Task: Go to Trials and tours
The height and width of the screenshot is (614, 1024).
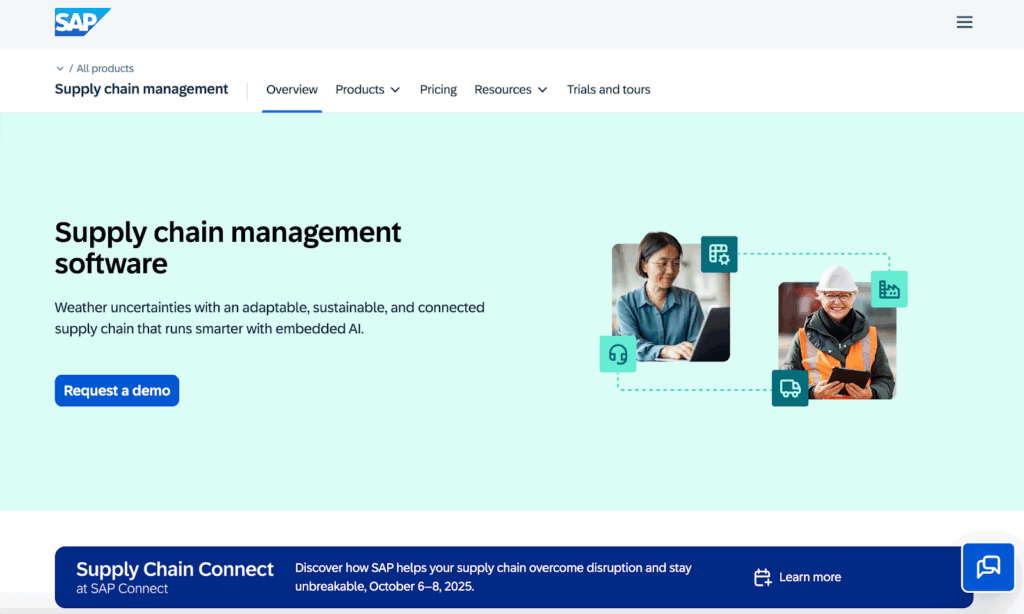Action: [x=608, y=90]
